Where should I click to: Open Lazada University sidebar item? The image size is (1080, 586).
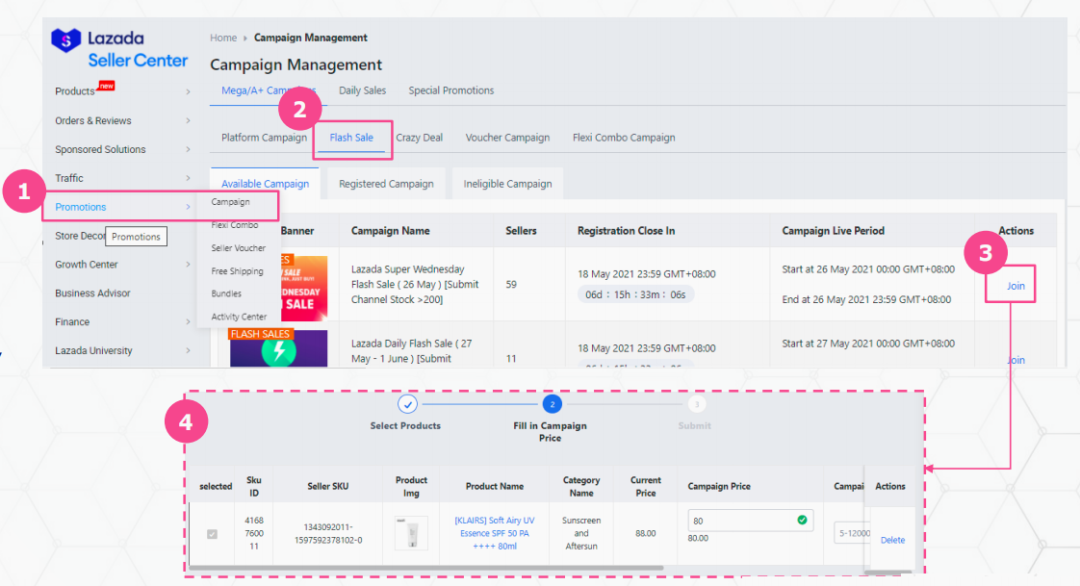(94, 351)
